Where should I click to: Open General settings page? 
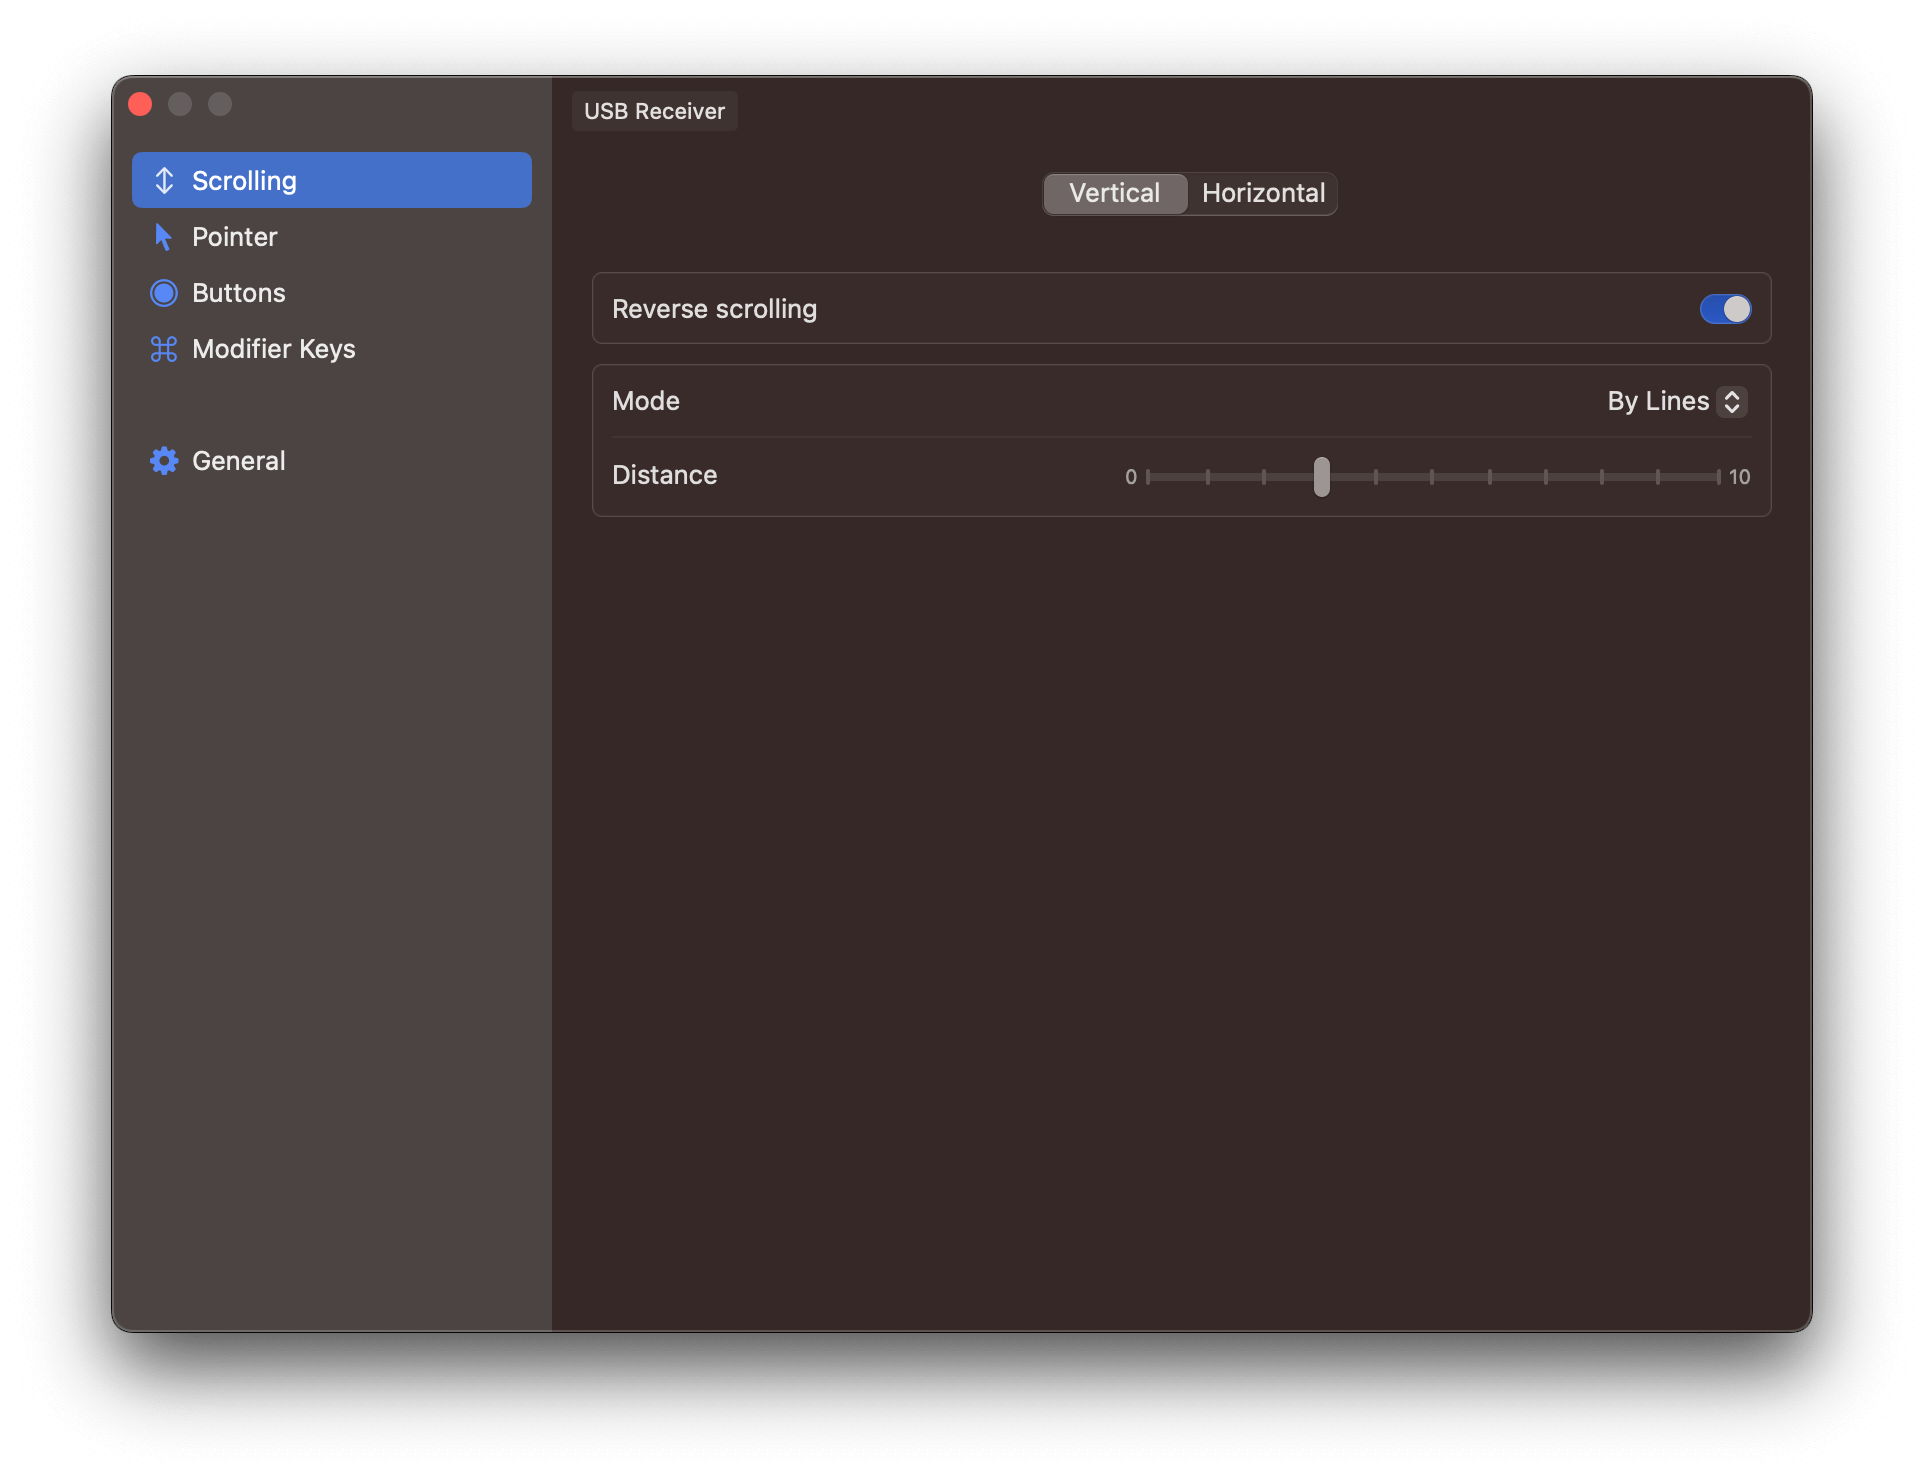239,461
